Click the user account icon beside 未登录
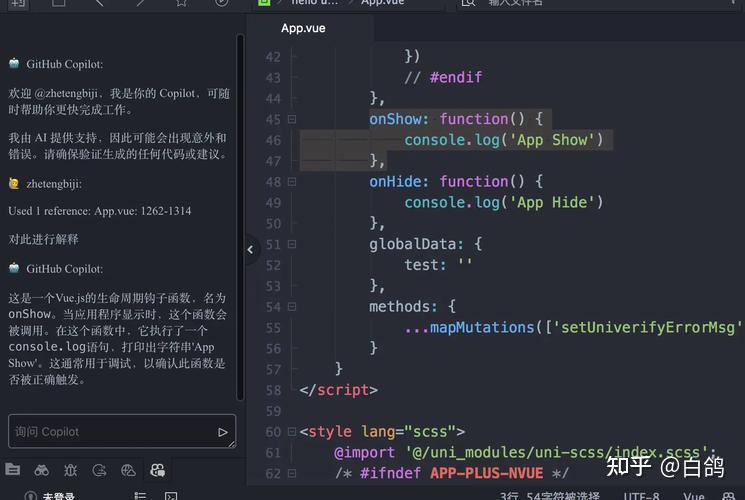 [x=30, y=496]
